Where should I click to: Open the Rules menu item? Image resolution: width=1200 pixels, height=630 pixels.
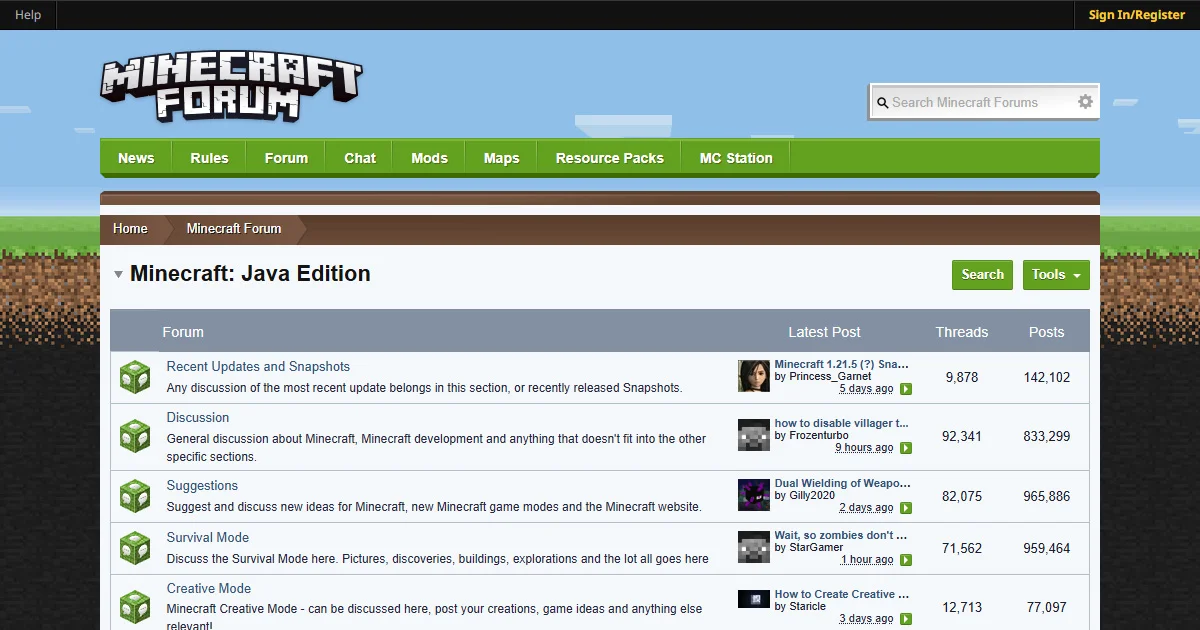tap(209, 158)
